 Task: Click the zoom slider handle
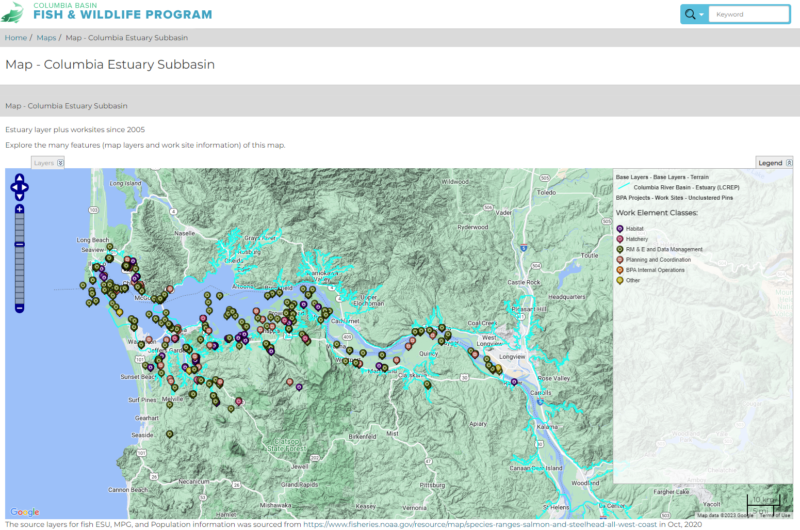(19, 245)
